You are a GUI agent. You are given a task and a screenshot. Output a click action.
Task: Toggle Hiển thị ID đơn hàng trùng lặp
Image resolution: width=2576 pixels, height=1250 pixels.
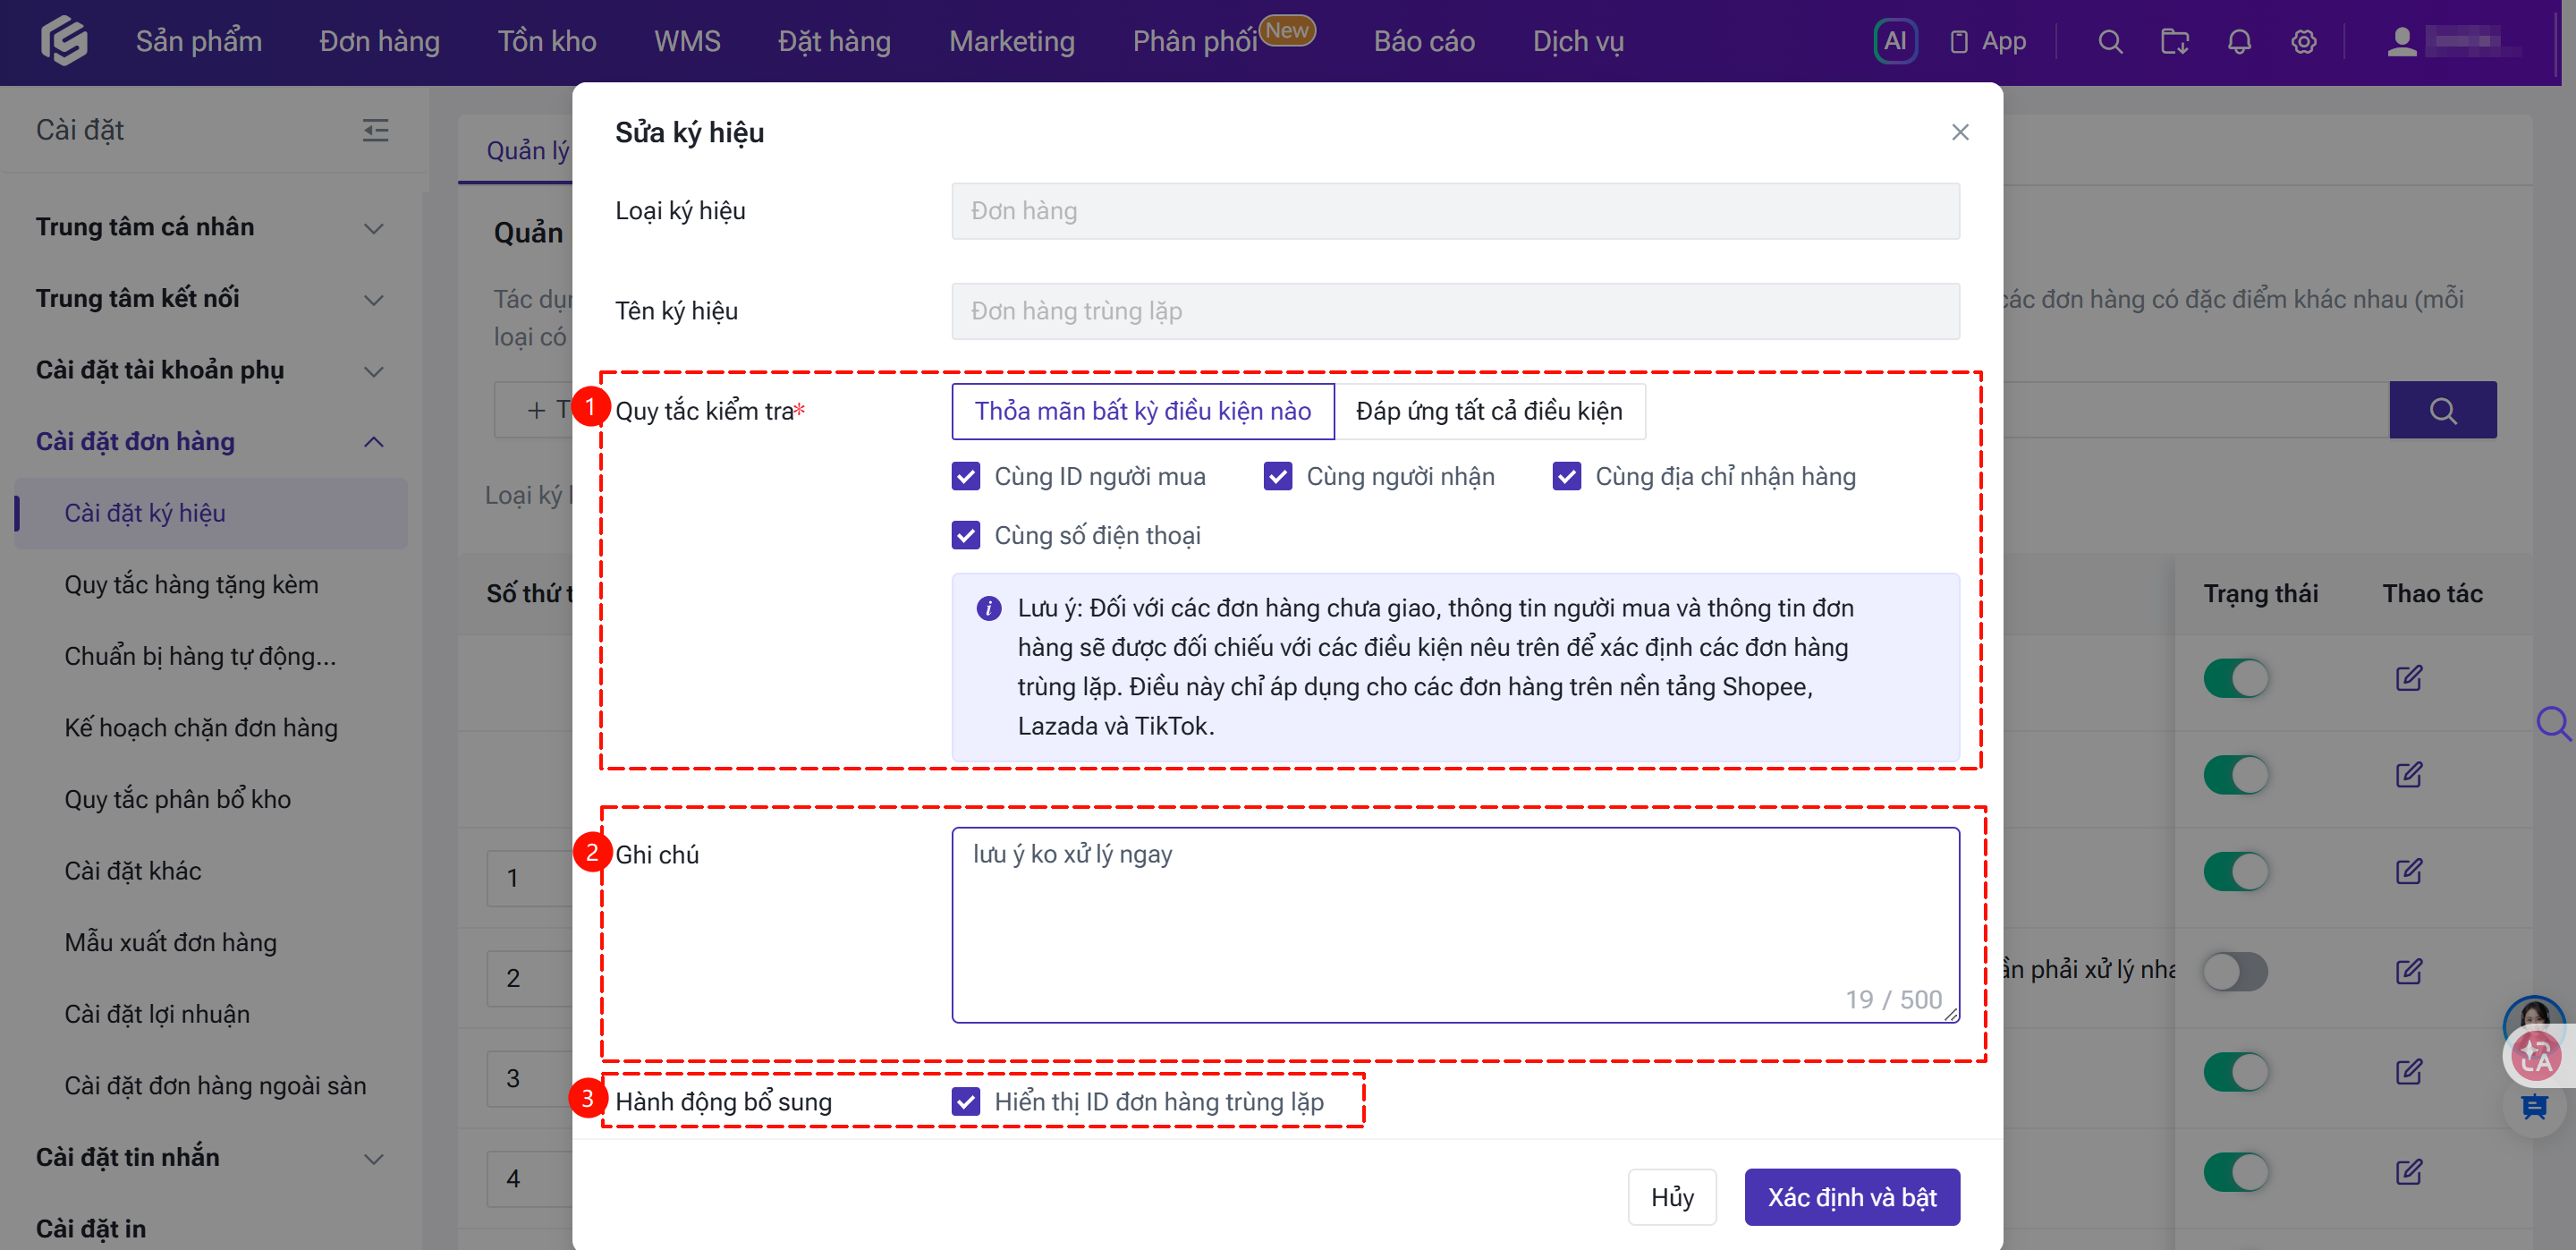(x=966, y=1102)
